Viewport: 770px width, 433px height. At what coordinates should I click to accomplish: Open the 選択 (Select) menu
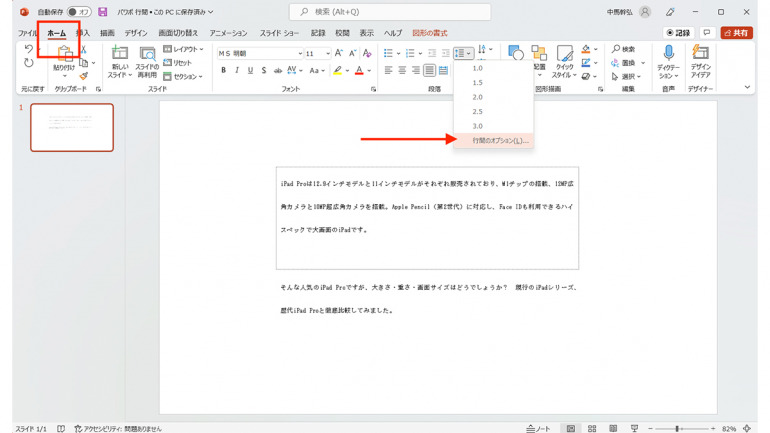626,76
